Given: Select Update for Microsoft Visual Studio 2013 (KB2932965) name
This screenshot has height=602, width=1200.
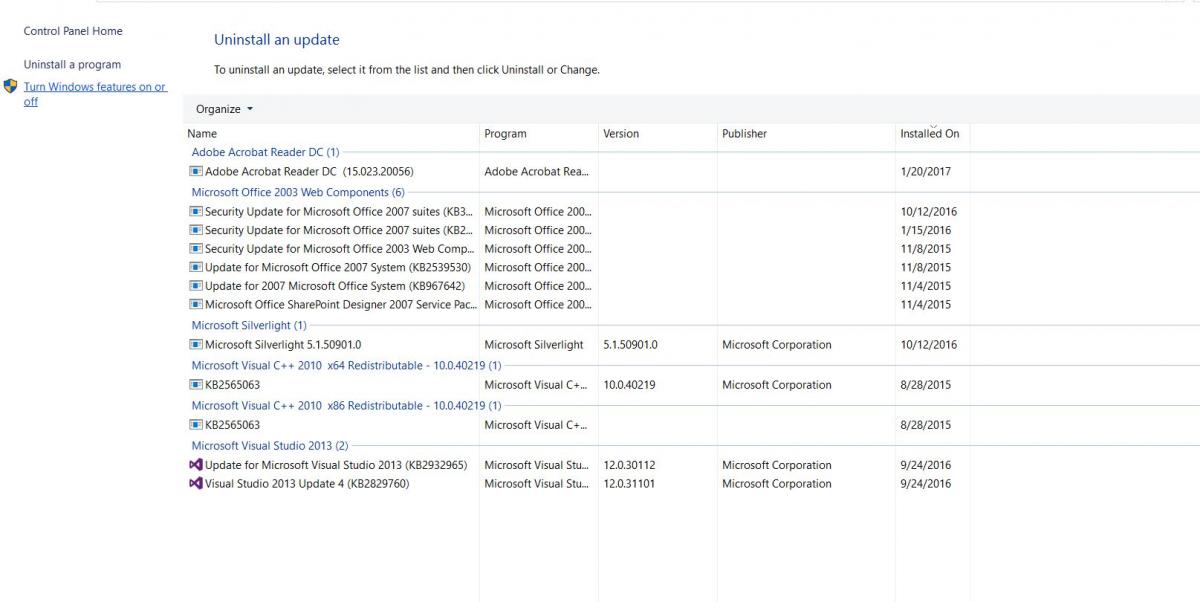Looking at the screenshot, I should tap(336, 465).
